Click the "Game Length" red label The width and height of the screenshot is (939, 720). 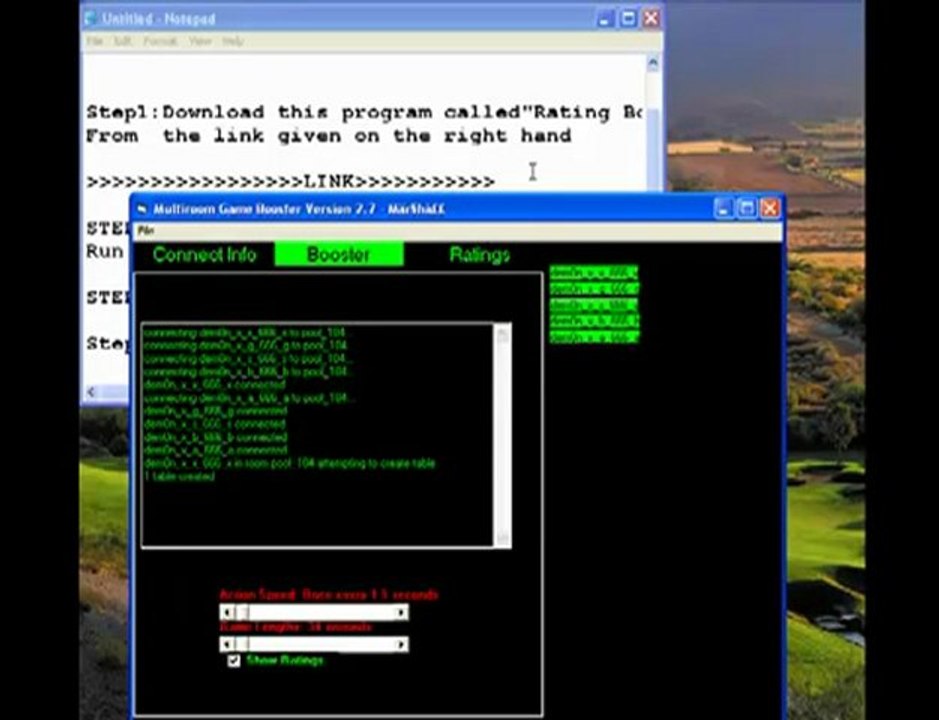click(x=295, y=627)
